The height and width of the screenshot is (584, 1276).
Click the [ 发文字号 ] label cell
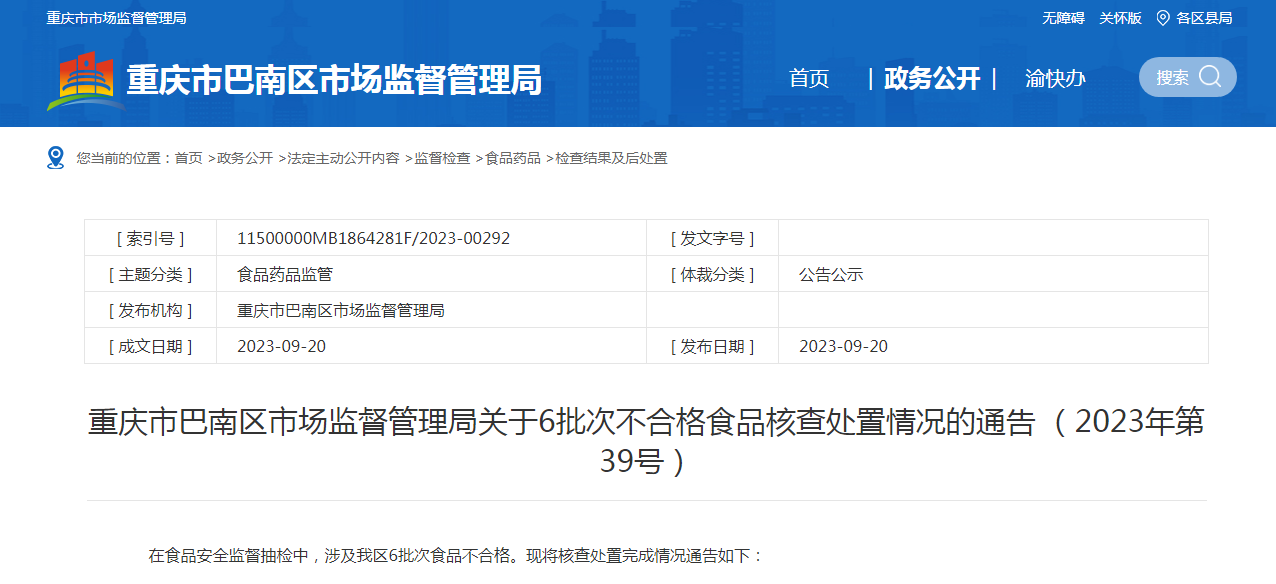[713, 238]
